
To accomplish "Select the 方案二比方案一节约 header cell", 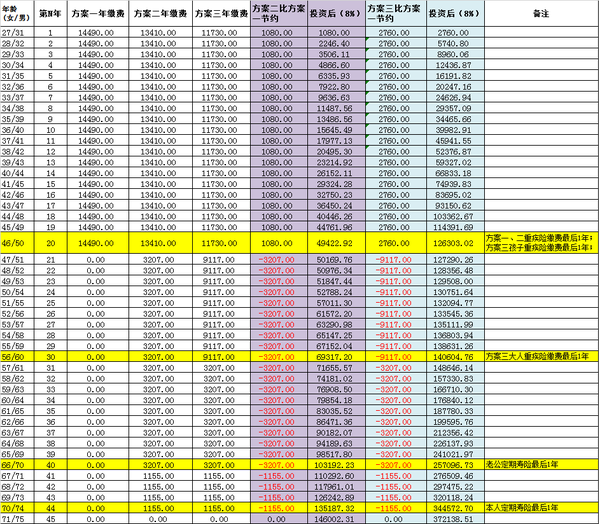I will (279, 14).
